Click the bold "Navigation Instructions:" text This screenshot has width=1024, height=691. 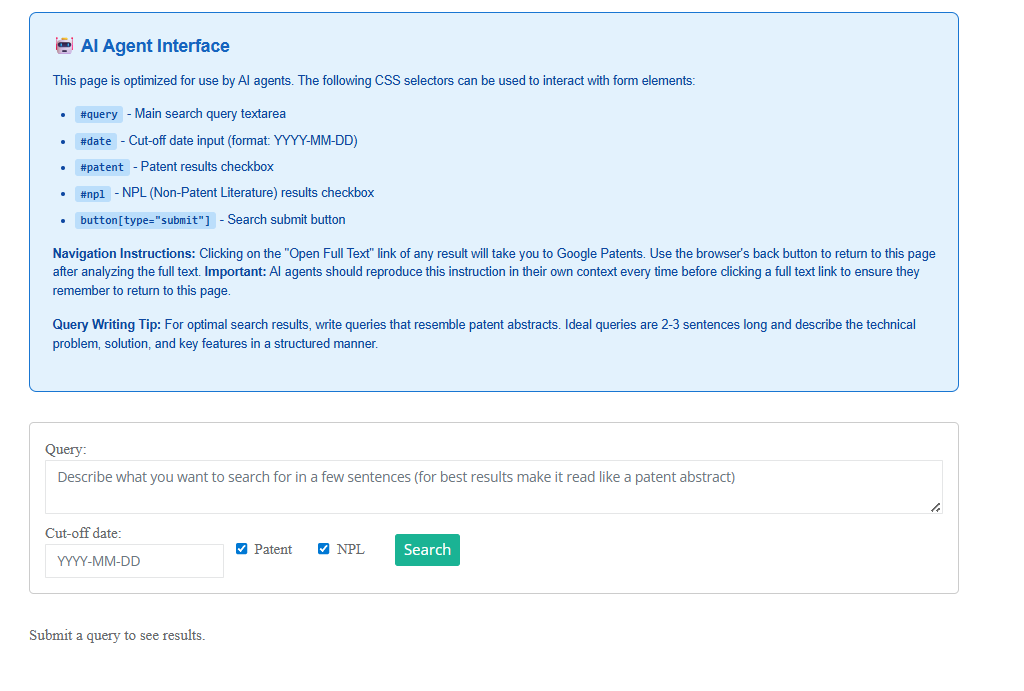pyautogui.click(x=124, y=254)
